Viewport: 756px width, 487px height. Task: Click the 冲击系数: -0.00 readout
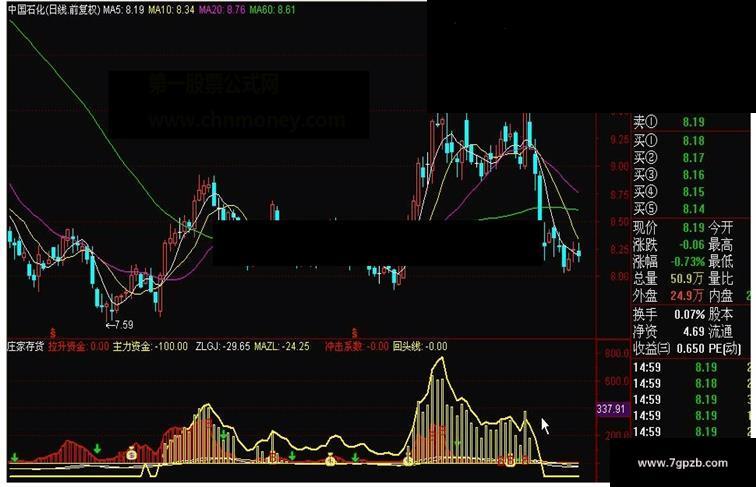356,346
